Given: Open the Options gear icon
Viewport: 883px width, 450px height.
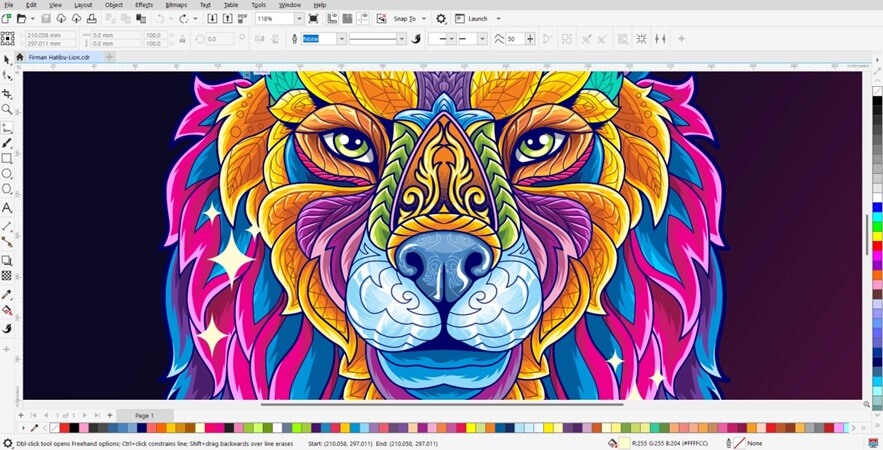Looking at the screenshot, I should pyautogui.click(x=441, y=19).
